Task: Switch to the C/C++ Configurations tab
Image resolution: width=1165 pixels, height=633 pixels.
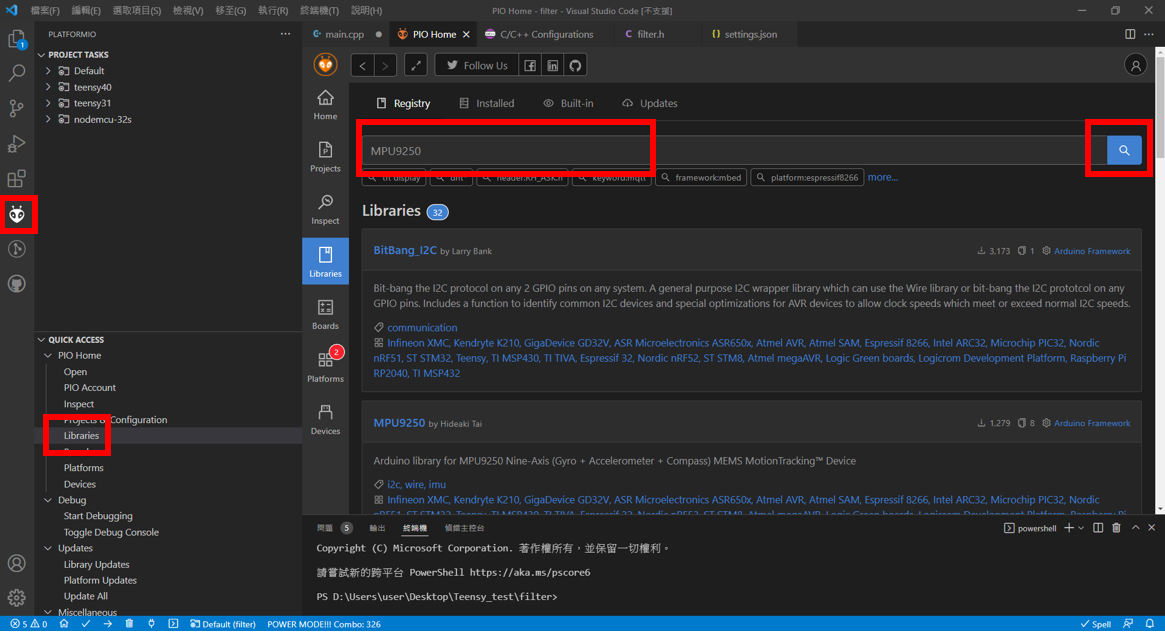Action: (546, 34)
